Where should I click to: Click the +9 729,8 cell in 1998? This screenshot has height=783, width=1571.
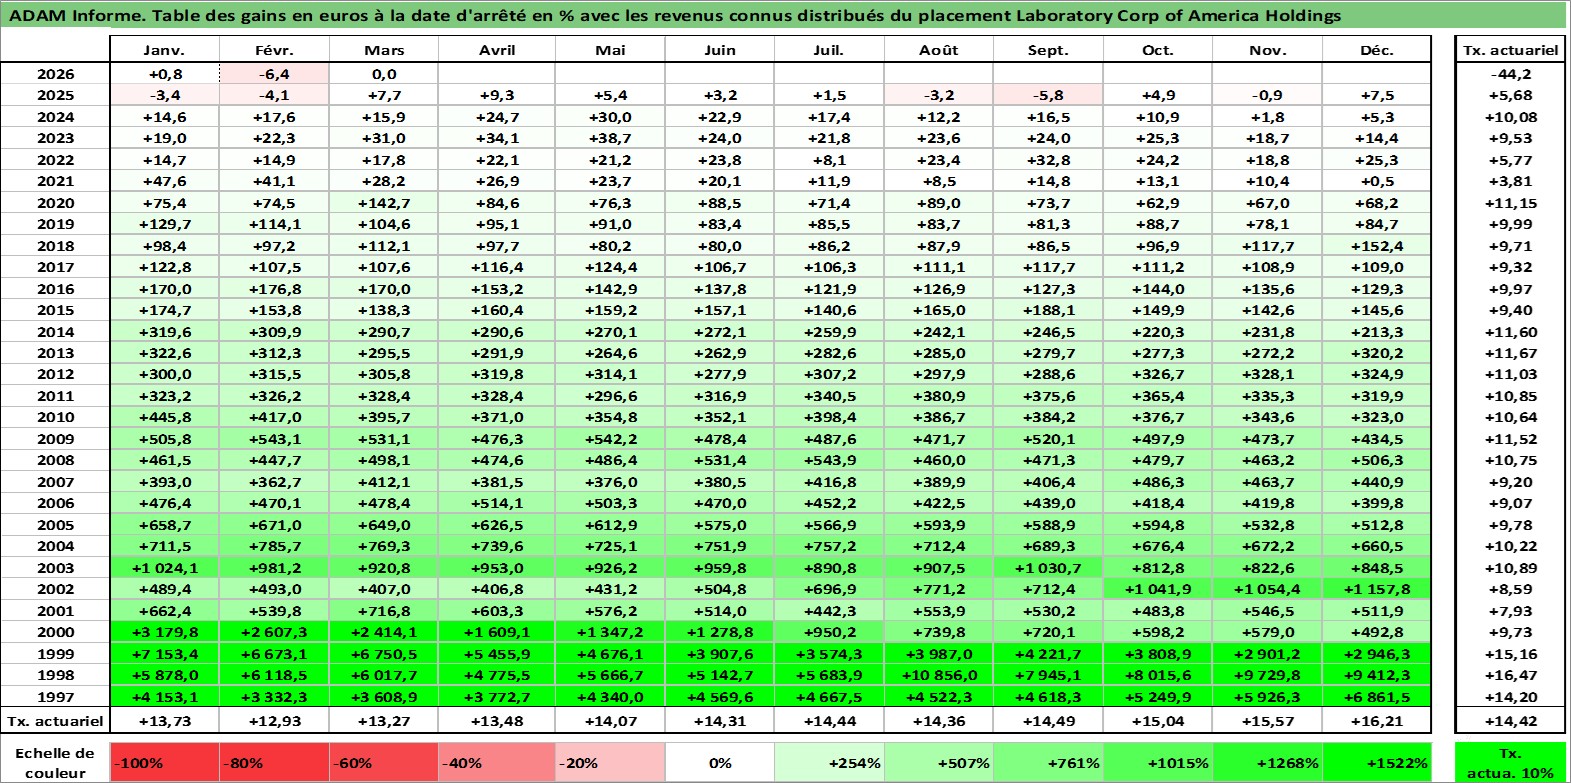(1267, 675)
